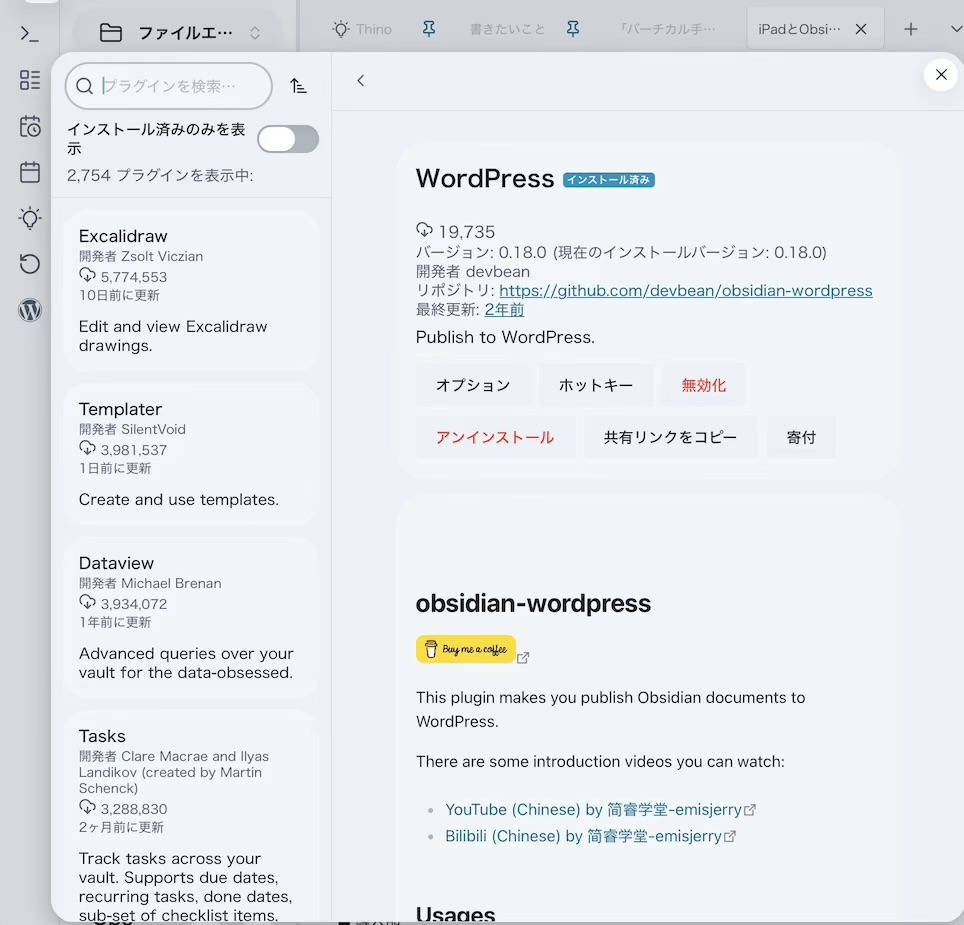Viewport: 964px width, 925px height.
Task: Open the sort order menu icon
Action: click(x=298, y=86)
